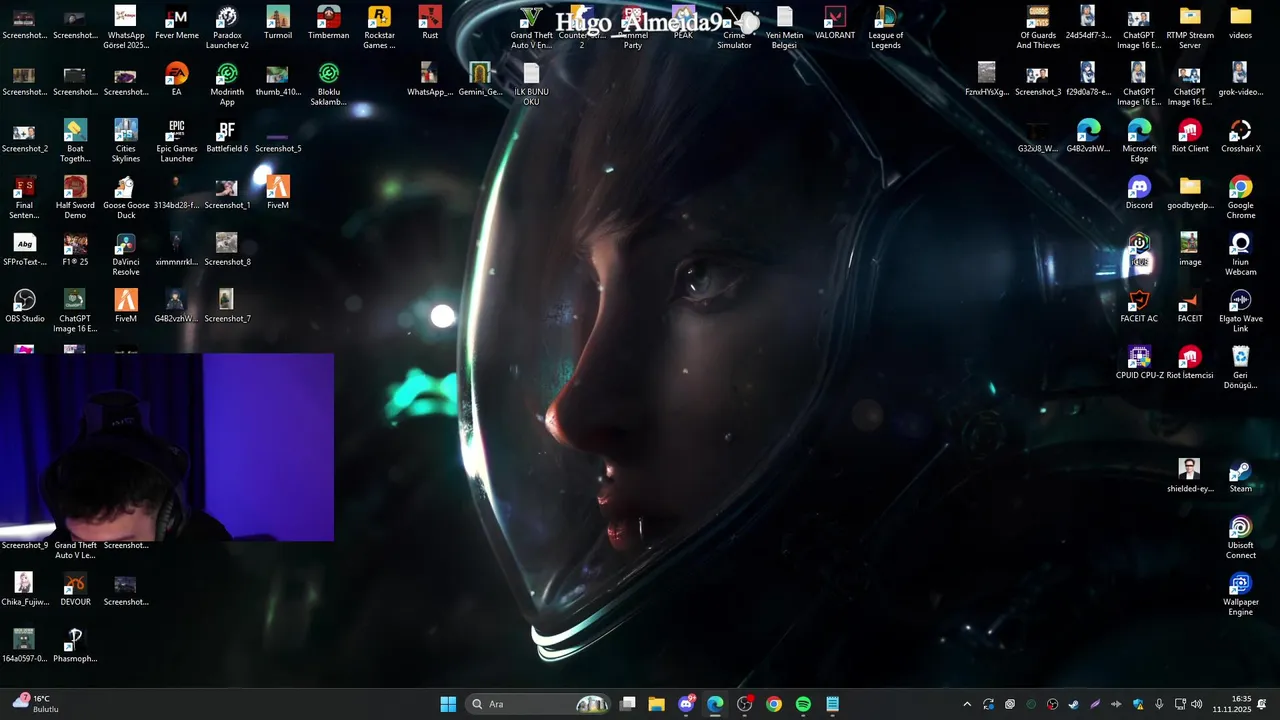Select the Screenshot_8 image thumbnail
This screenshot has height=720, width=1280.
click(227, 250)
